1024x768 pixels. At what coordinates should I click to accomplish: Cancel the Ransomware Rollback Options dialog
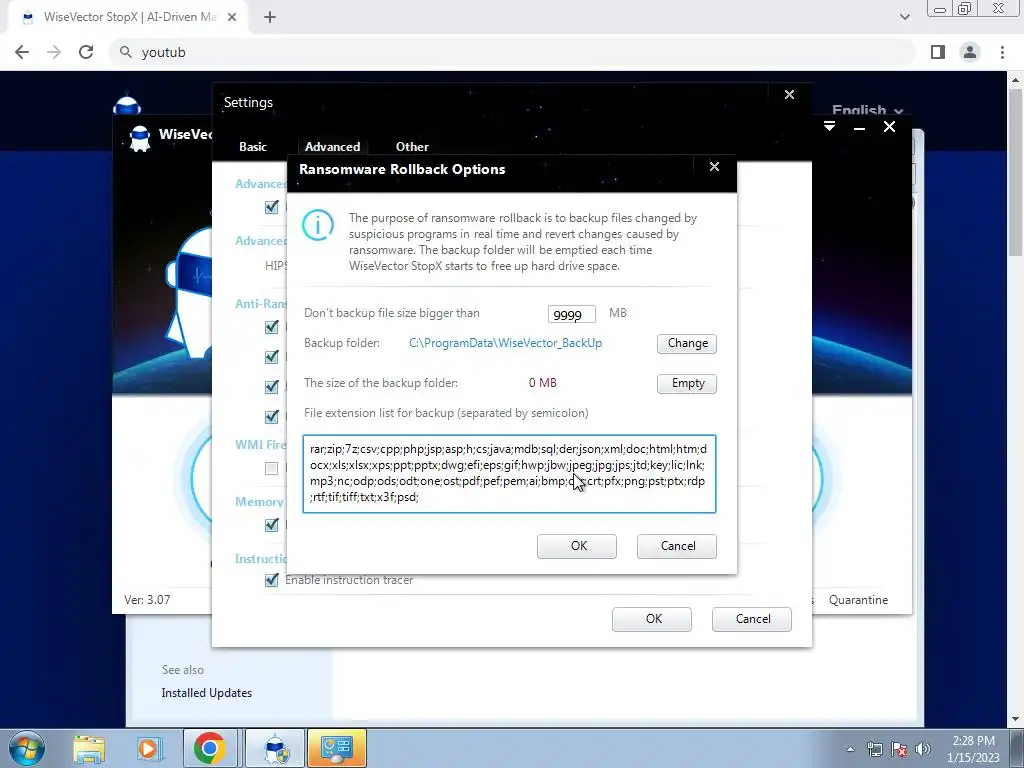[677, 546]
